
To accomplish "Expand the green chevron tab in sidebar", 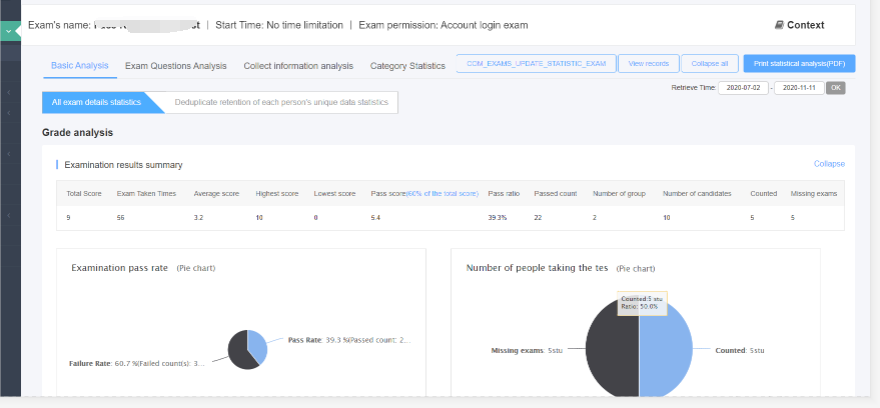I will tap(10, 31).
